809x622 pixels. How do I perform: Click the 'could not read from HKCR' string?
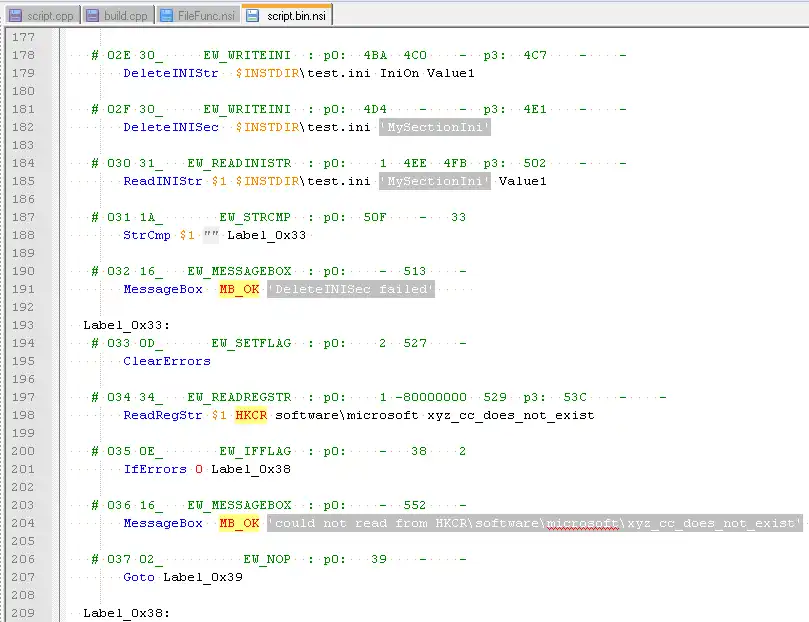[535, 523]
